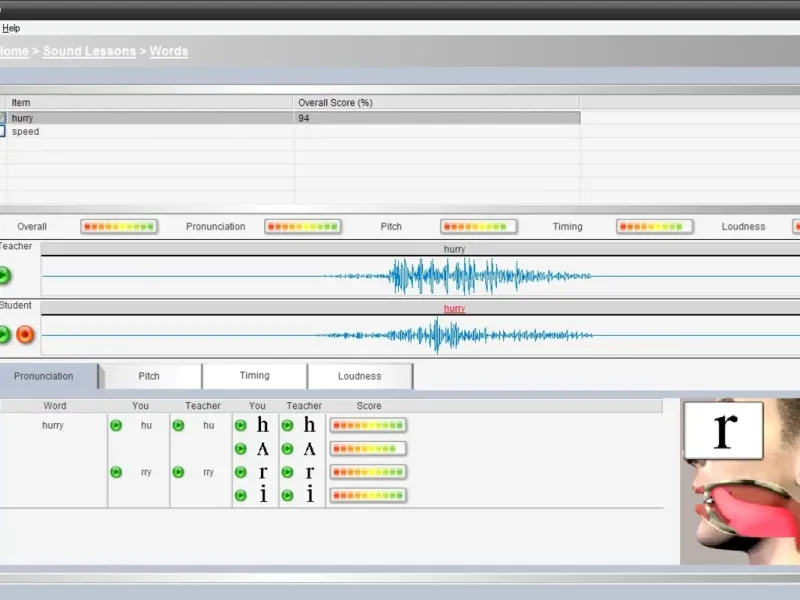Open the Help menu
The width and height of the screenshot is (800, 600).
(x=11, y=28)
